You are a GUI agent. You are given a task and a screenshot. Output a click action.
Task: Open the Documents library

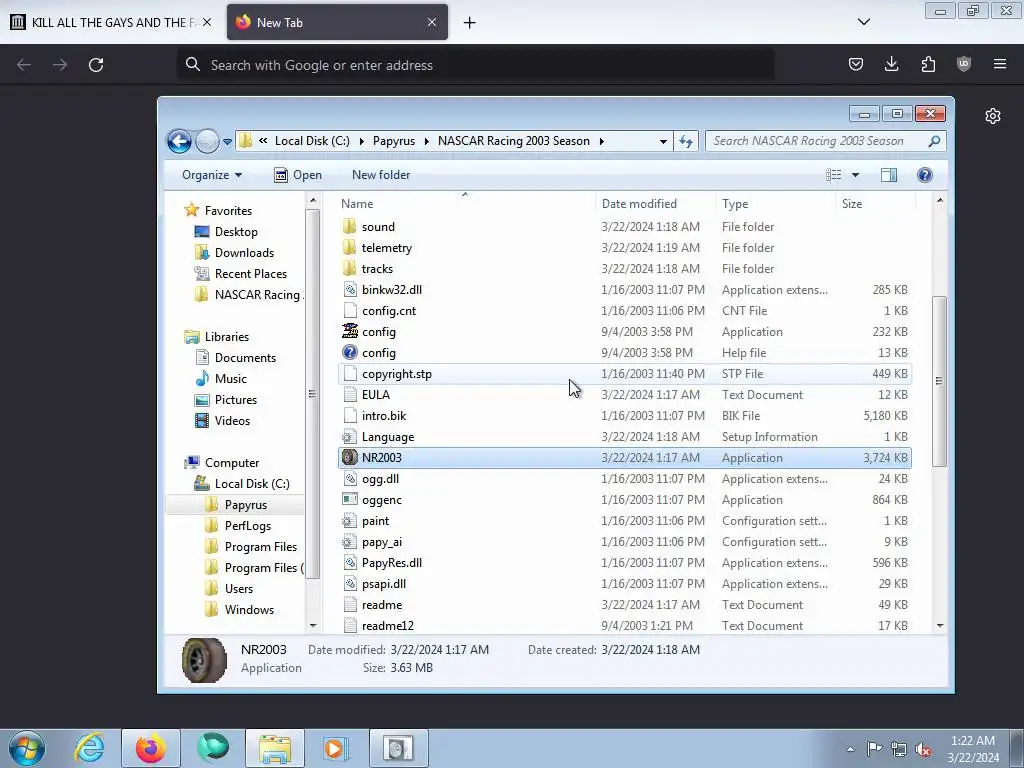point(235,358)
